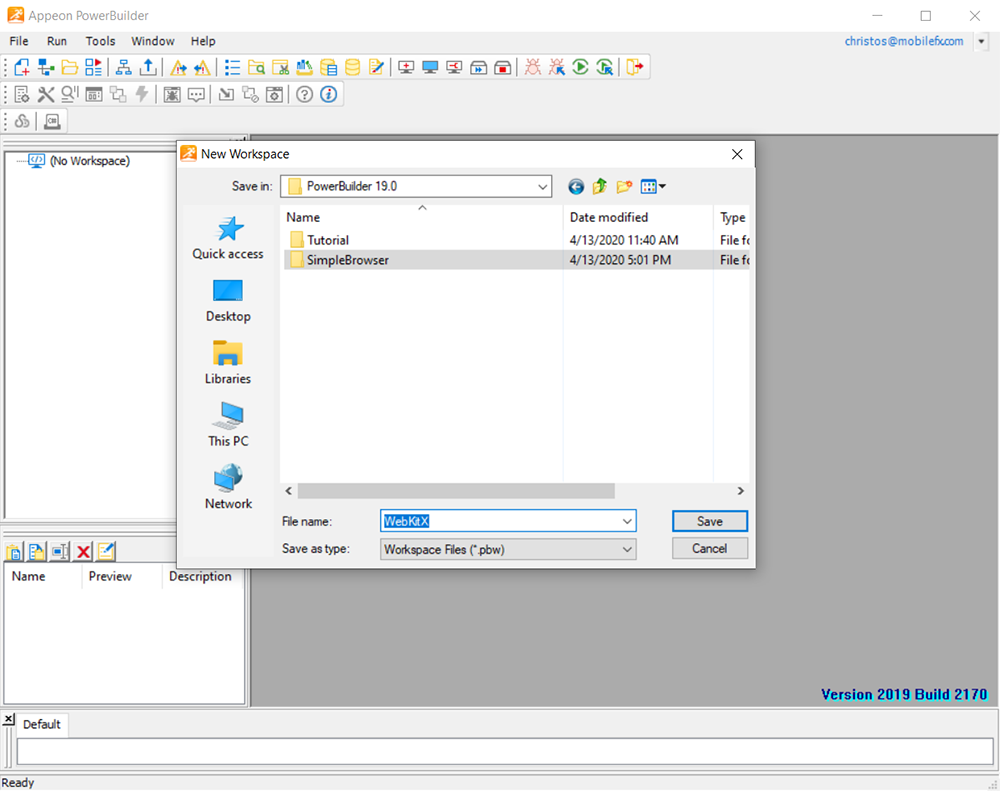Open This PC in the places sidebar
This screenshot has height=791, width=1000.
pos(228,425)
